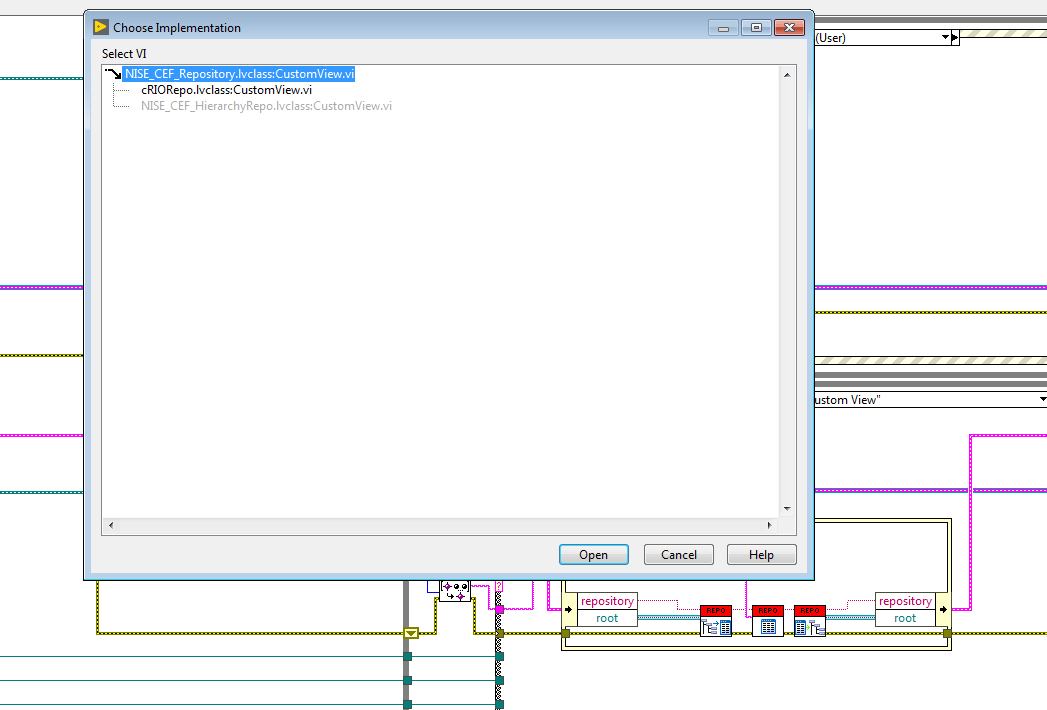This screenshot has height=710, width=1047.
Task: Click olive tunnel on structure's right border near bundle
Action: [947, 633]
